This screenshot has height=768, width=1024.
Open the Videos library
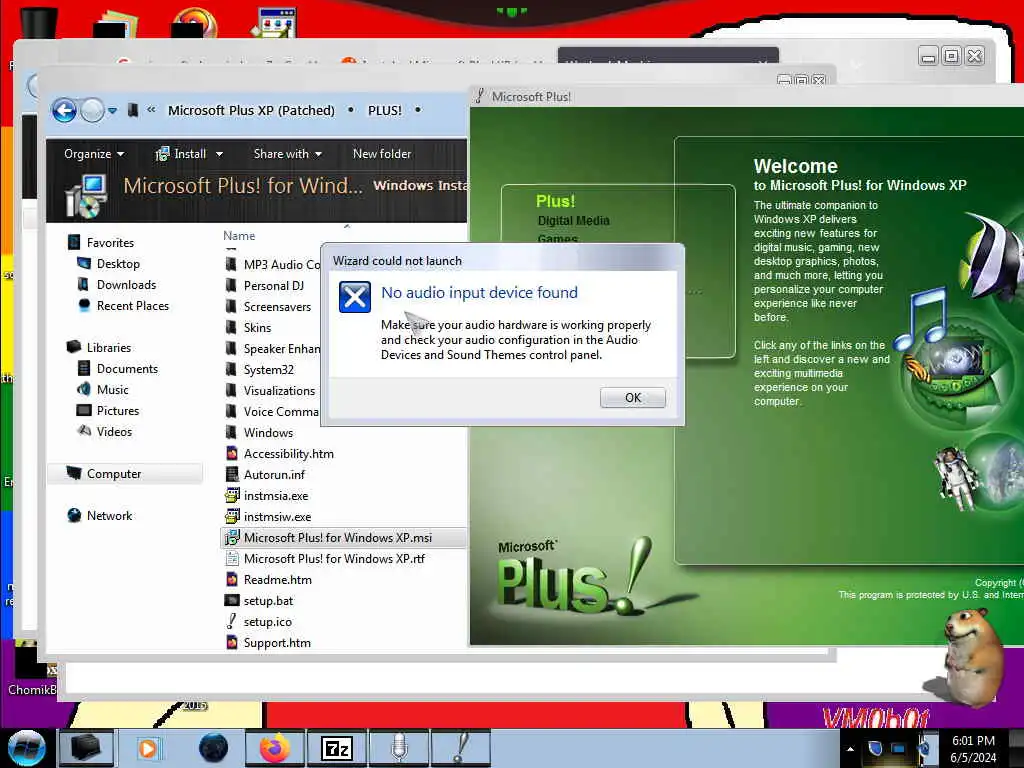pos(114,432)
